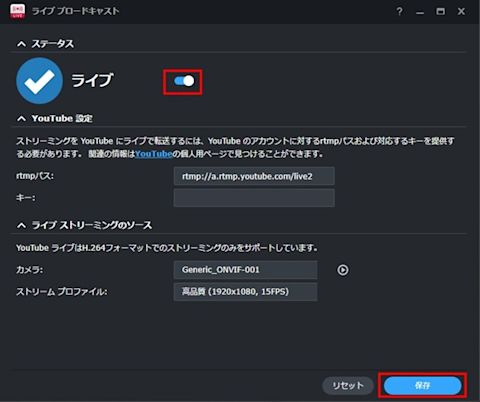Collapse the ステータス section
The width and height of the screenshot is (480, 402).
[21, 44]
